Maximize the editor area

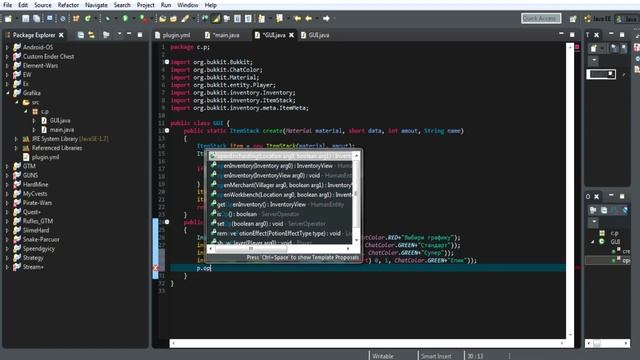572,35
